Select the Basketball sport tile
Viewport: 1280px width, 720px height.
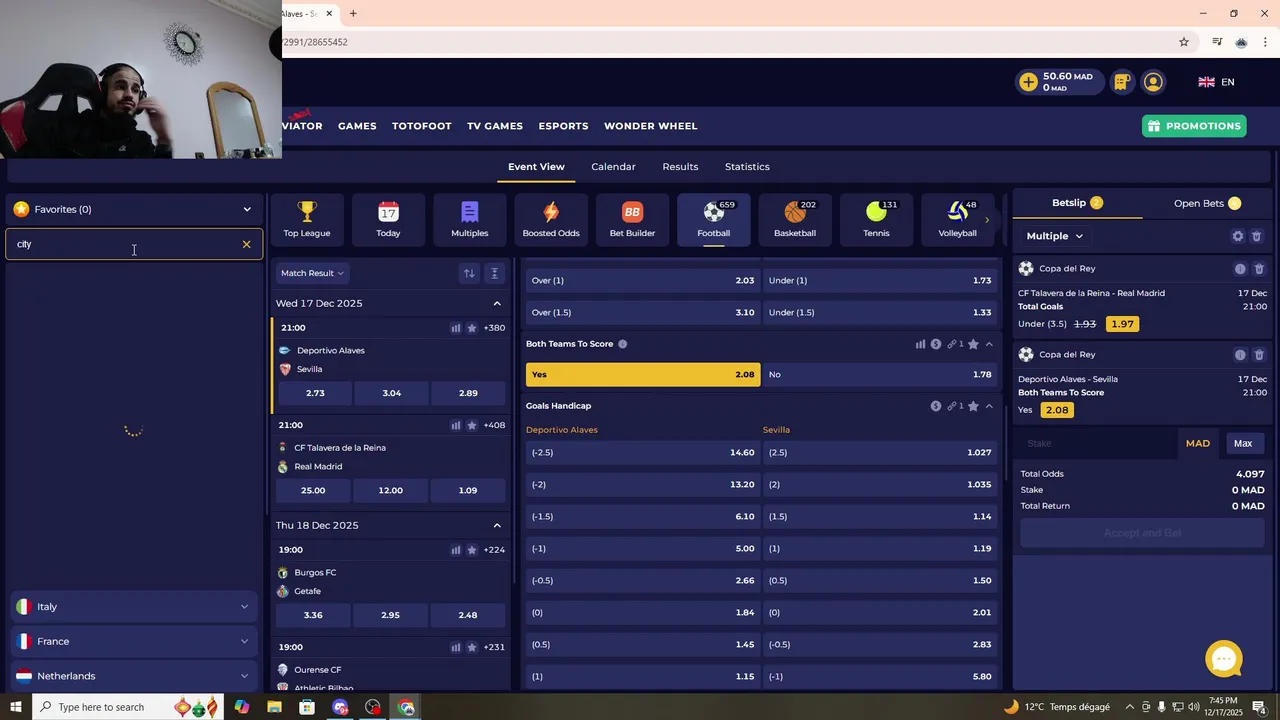(x=795, y=219)
